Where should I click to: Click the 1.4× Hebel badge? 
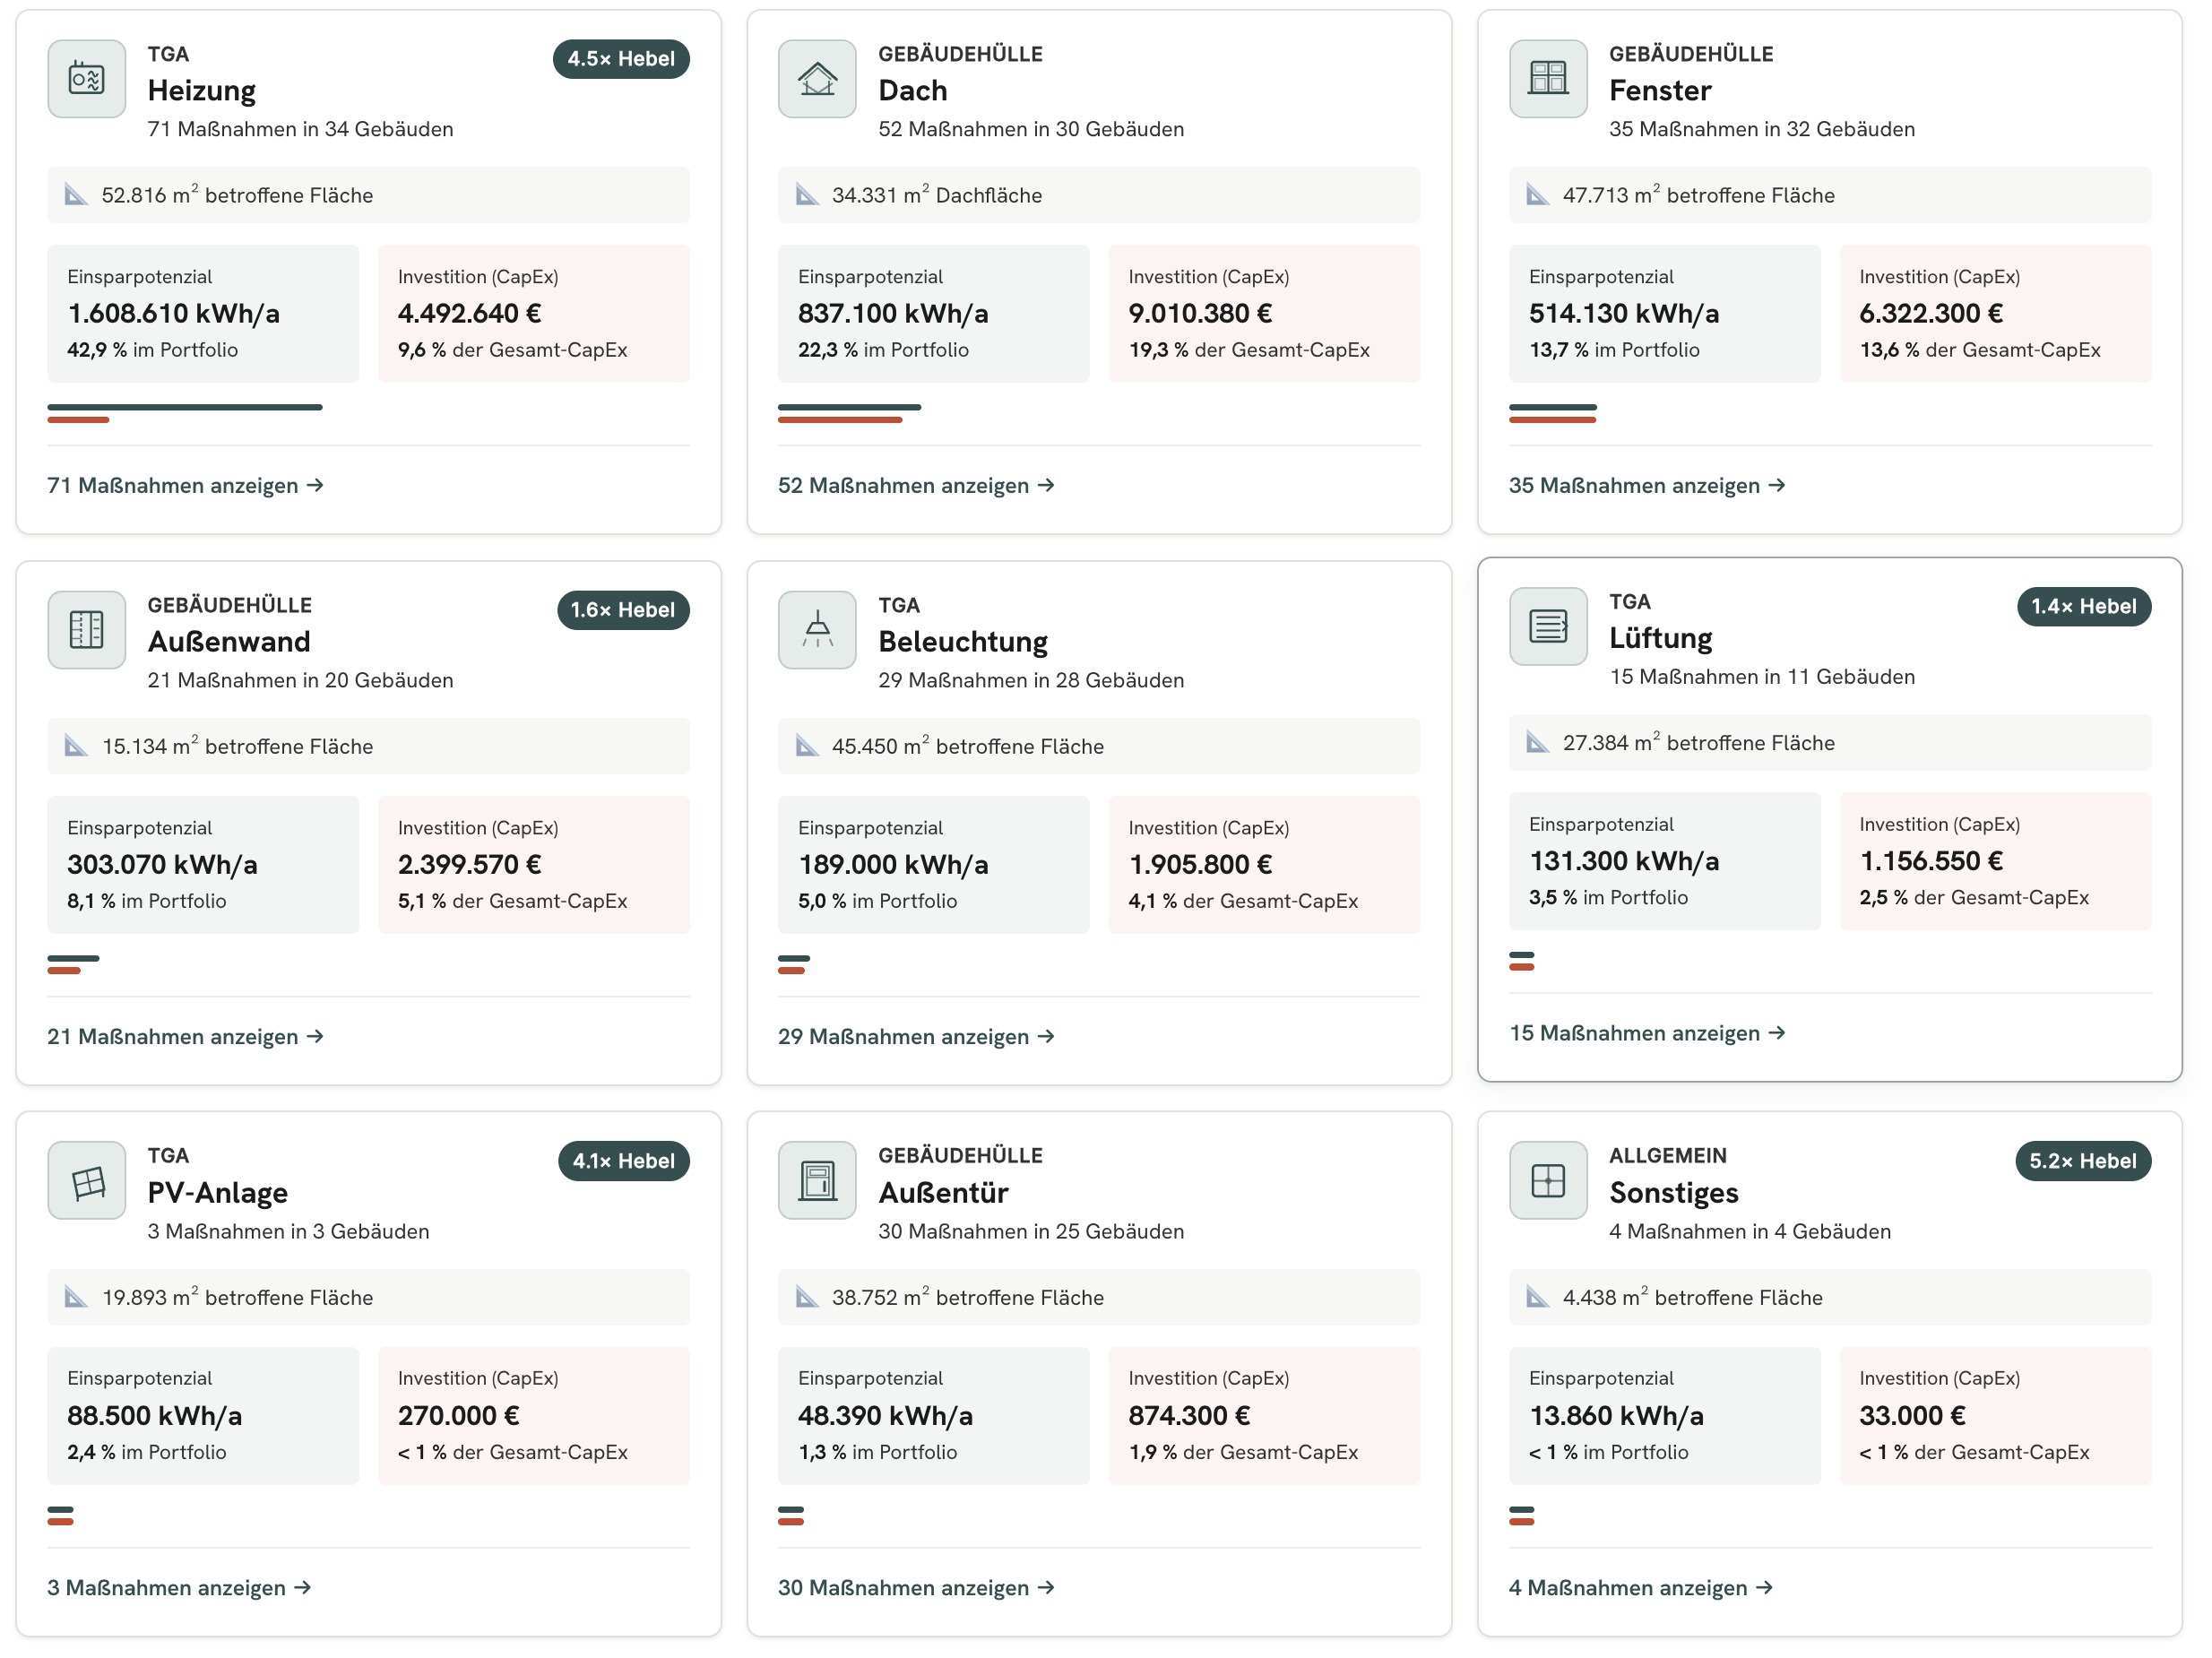tap(2084, 606)
